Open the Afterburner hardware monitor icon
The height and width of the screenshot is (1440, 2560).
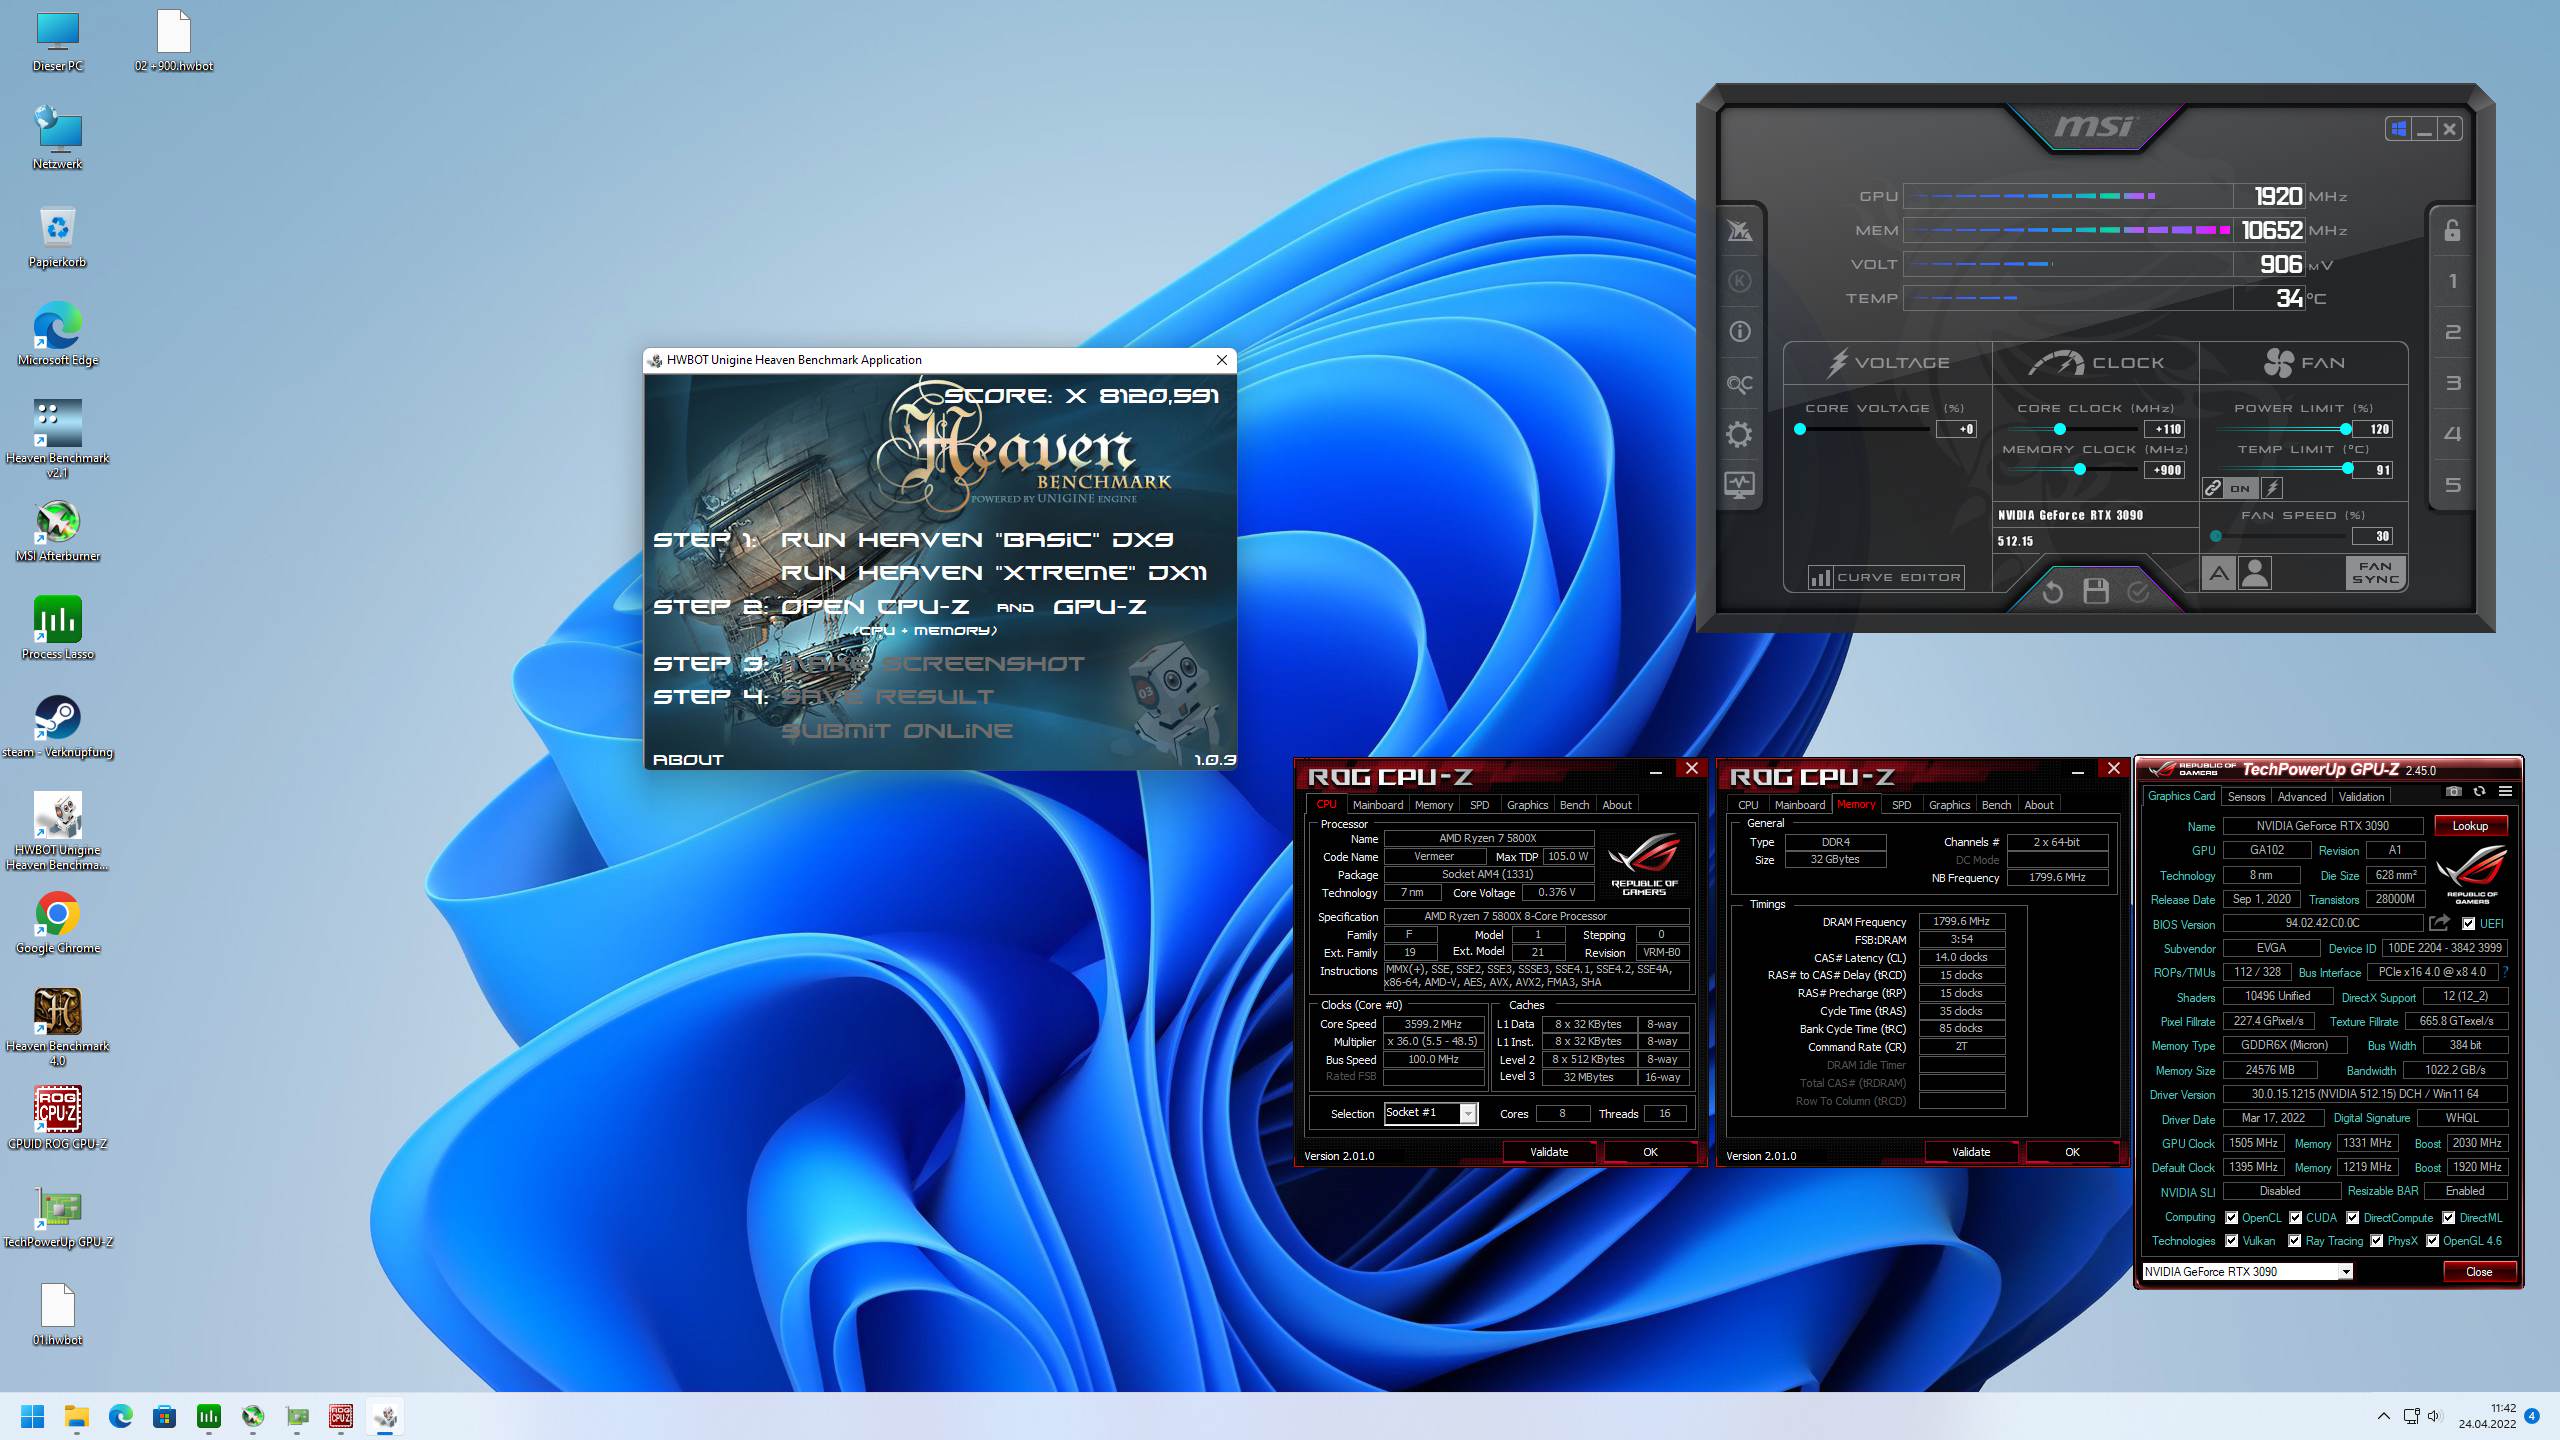click(x=1740, y=485)
